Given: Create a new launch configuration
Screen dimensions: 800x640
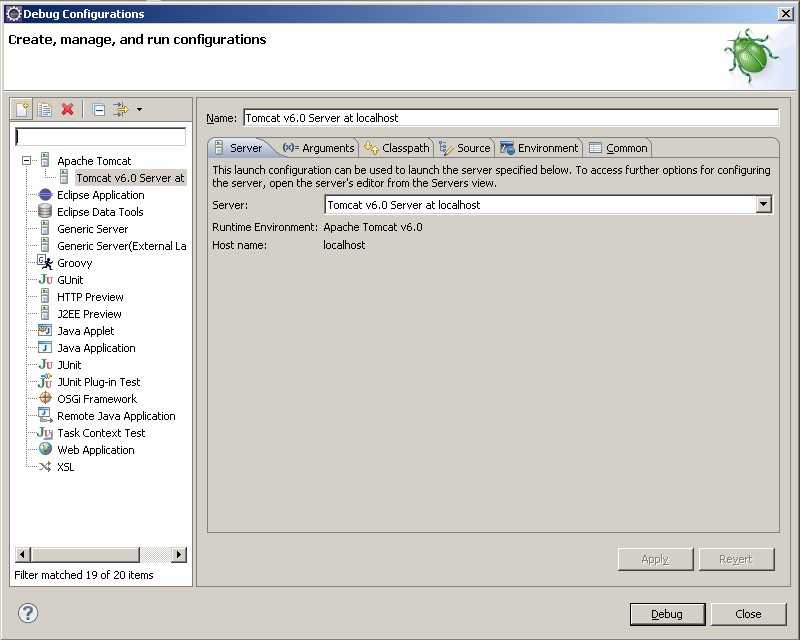Looking at the screenshot, I should point(23,109).
